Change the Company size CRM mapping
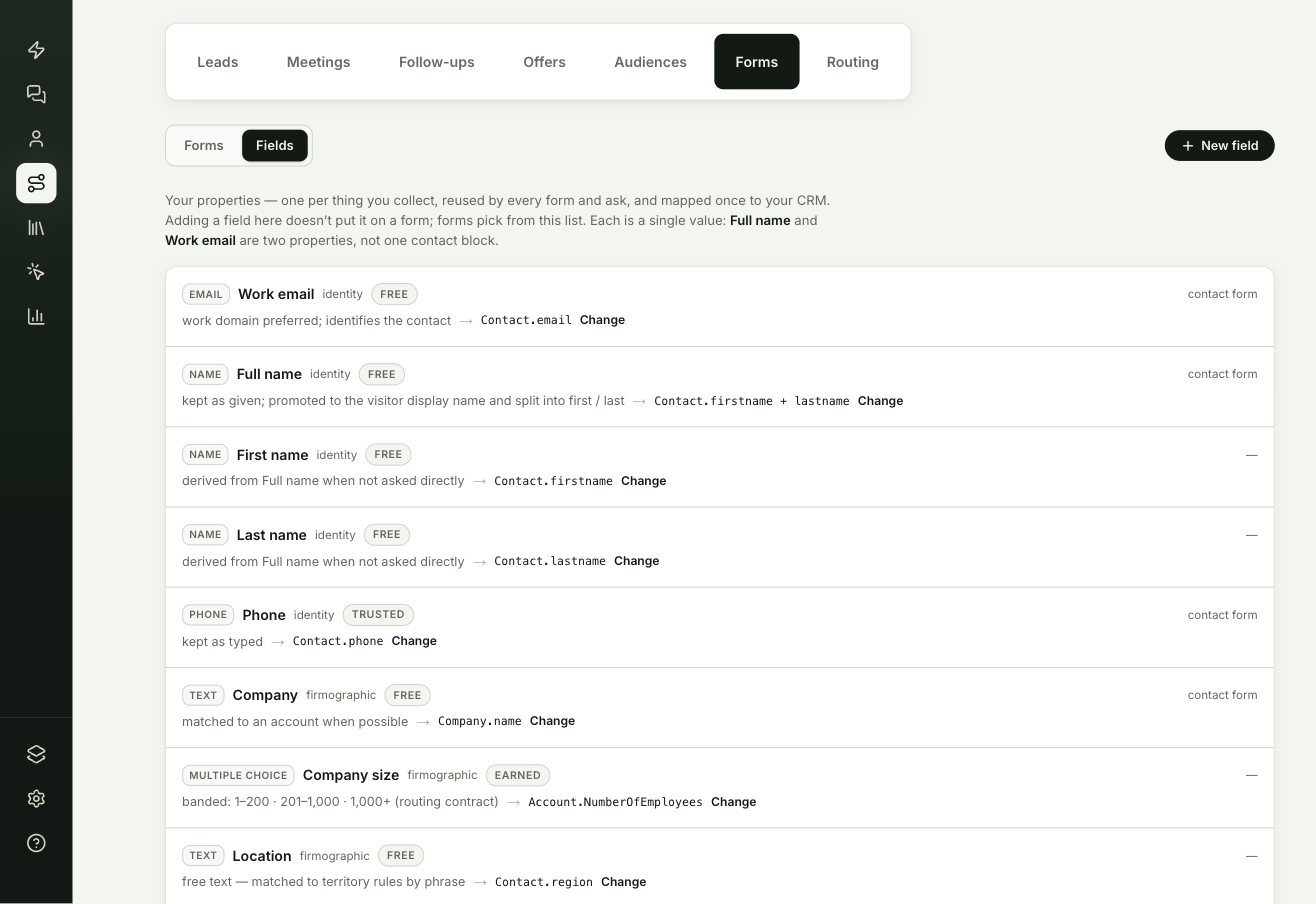This screenshot has height=904, width=1316. coord(733,802)
